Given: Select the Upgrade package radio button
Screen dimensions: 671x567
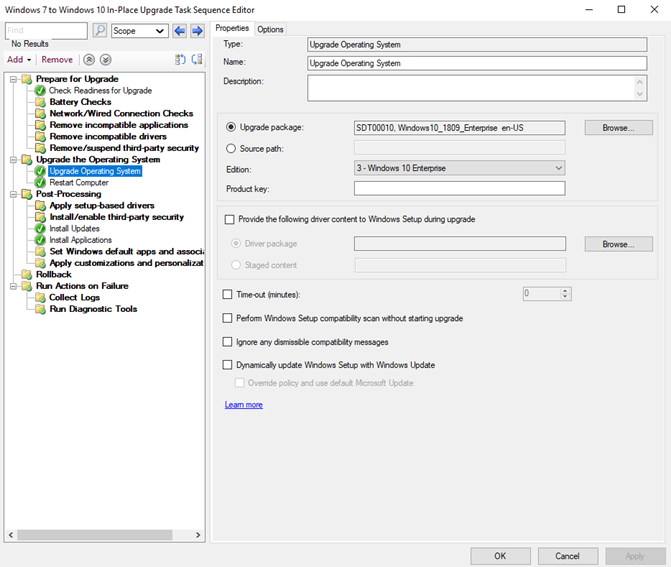Looking at the screenshot, I should (x=231, y=127).
